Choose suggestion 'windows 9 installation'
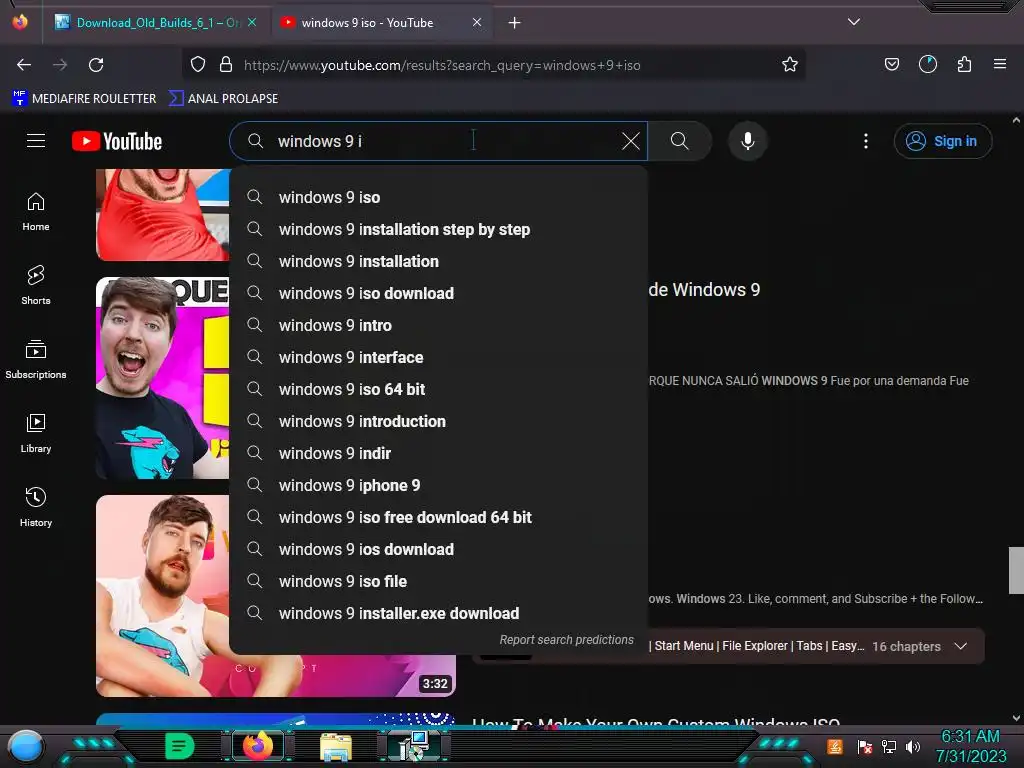This screenshot has width=1024, height=768. [x=439, y=261]
